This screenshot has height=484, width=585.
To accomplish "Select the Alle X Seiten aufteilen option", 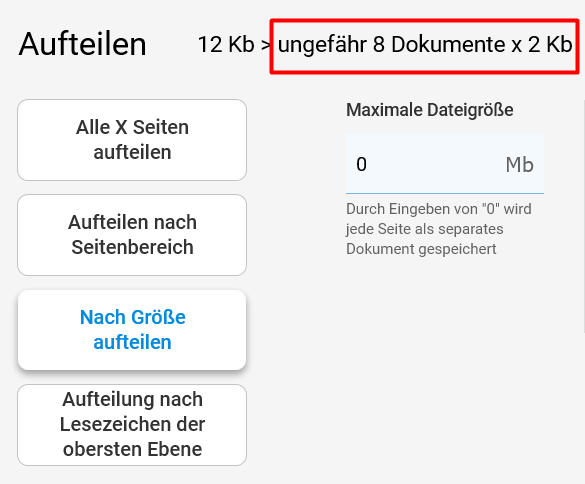I will [x=132, y=140].
